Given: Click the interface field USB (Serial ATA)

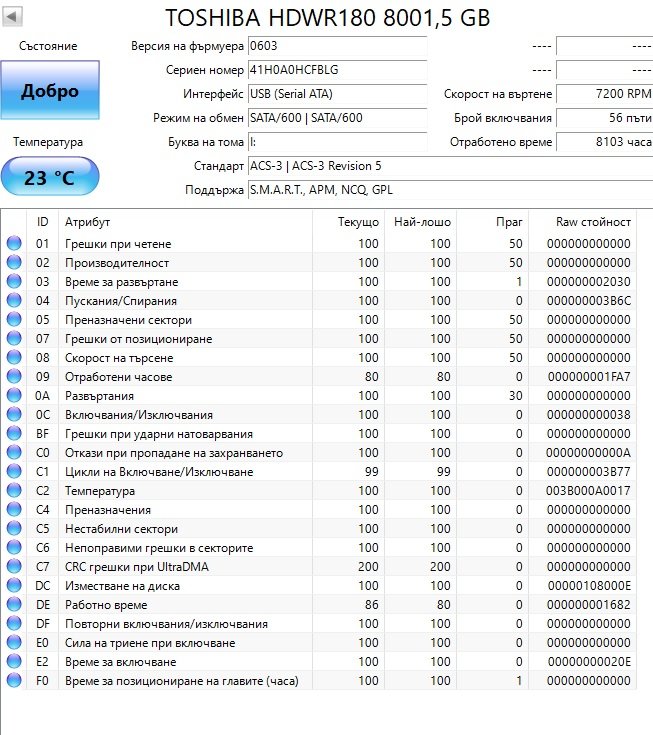Looking at the screenshot, I should [336, 94].
